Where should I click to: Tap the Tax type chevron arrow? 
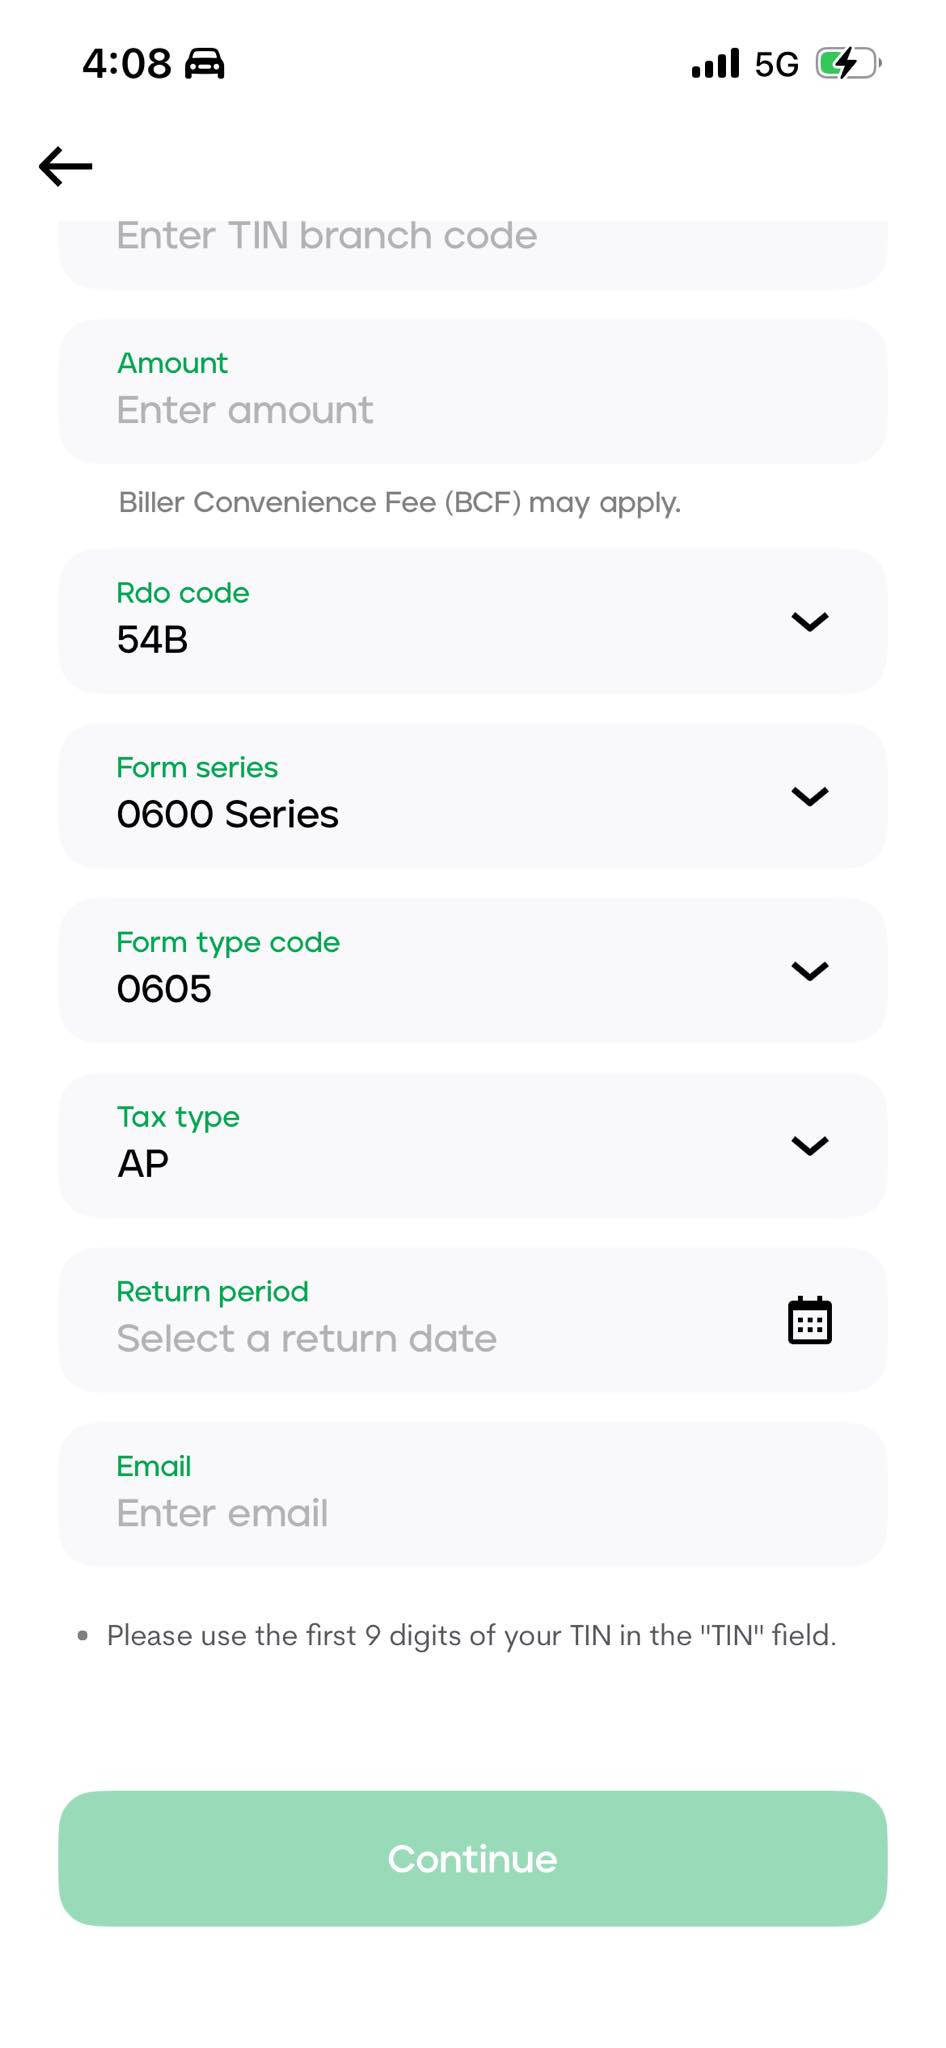pyautogui.click(x=810, y=1145)
